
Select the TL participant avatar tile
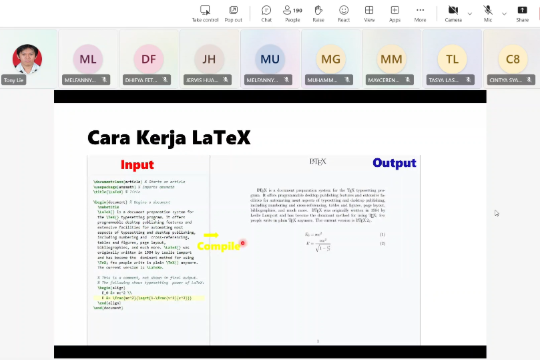(x=452, y=59)
